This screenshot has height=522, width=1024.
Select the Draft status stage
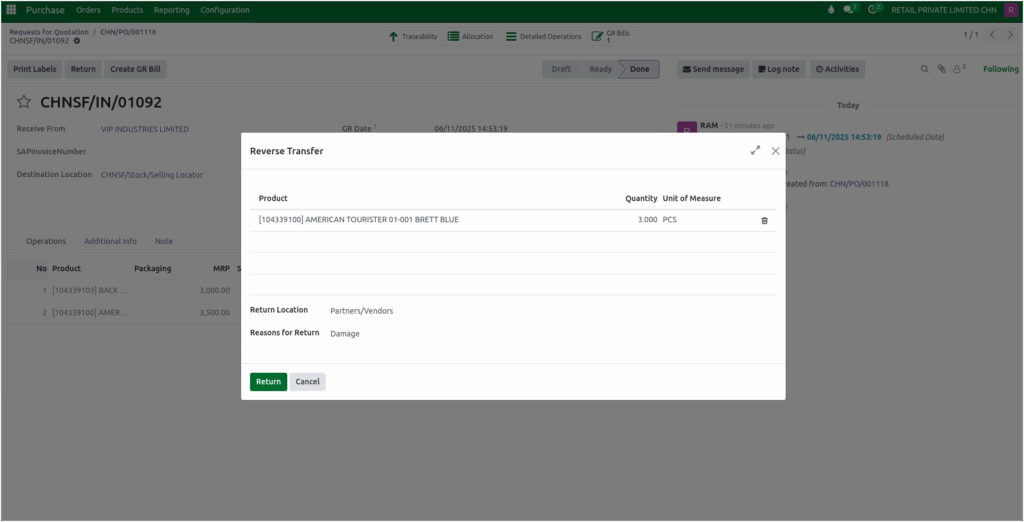pyautogui.click(x=561, y=69)
